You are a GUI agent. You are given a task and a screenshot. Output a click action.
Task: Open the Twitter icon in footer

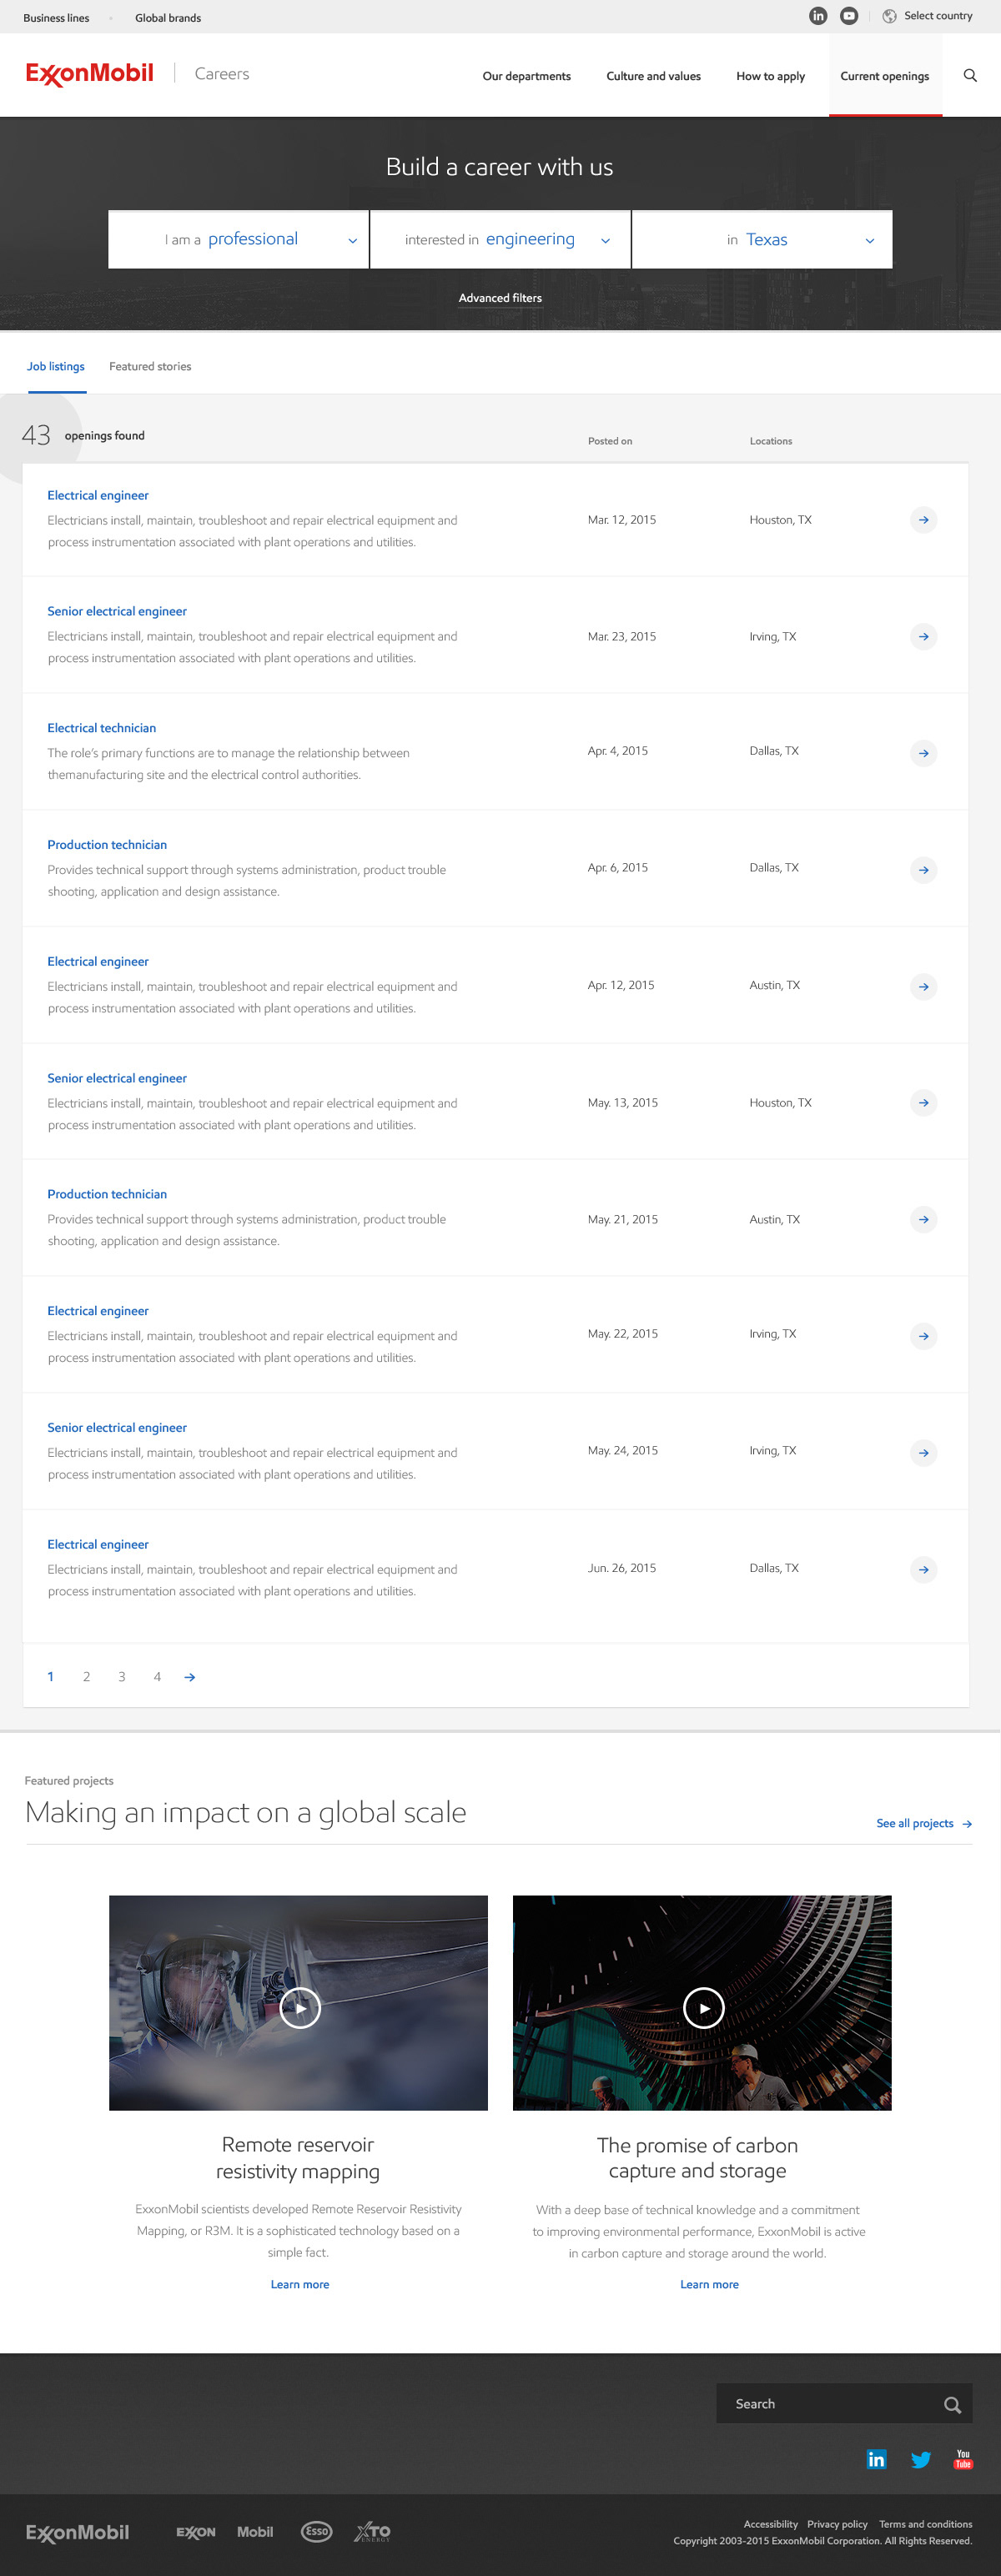[920, 2459]
